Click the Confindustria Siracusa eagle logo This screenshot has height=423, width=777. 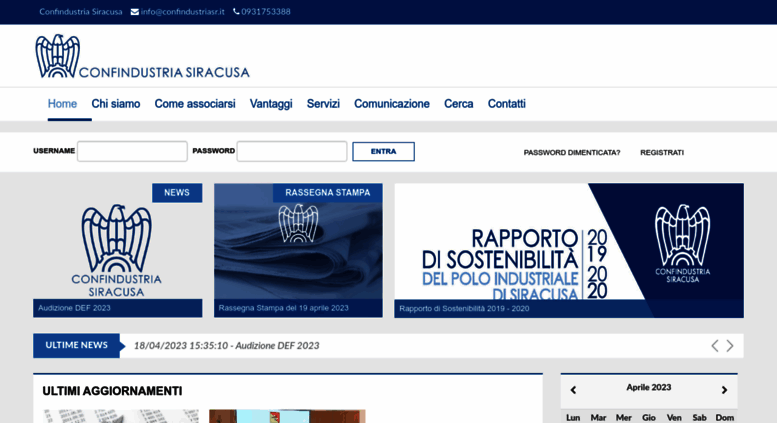pyautogui.click(x=142, y=56)
